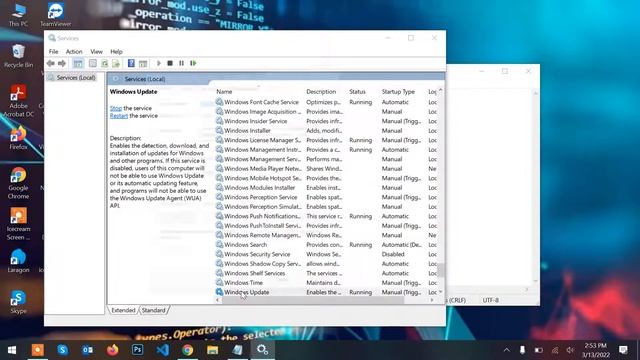This screenshot has width=640, height=360.
Task: Click scroll-up arrow of services list
Action: point(440,90)
